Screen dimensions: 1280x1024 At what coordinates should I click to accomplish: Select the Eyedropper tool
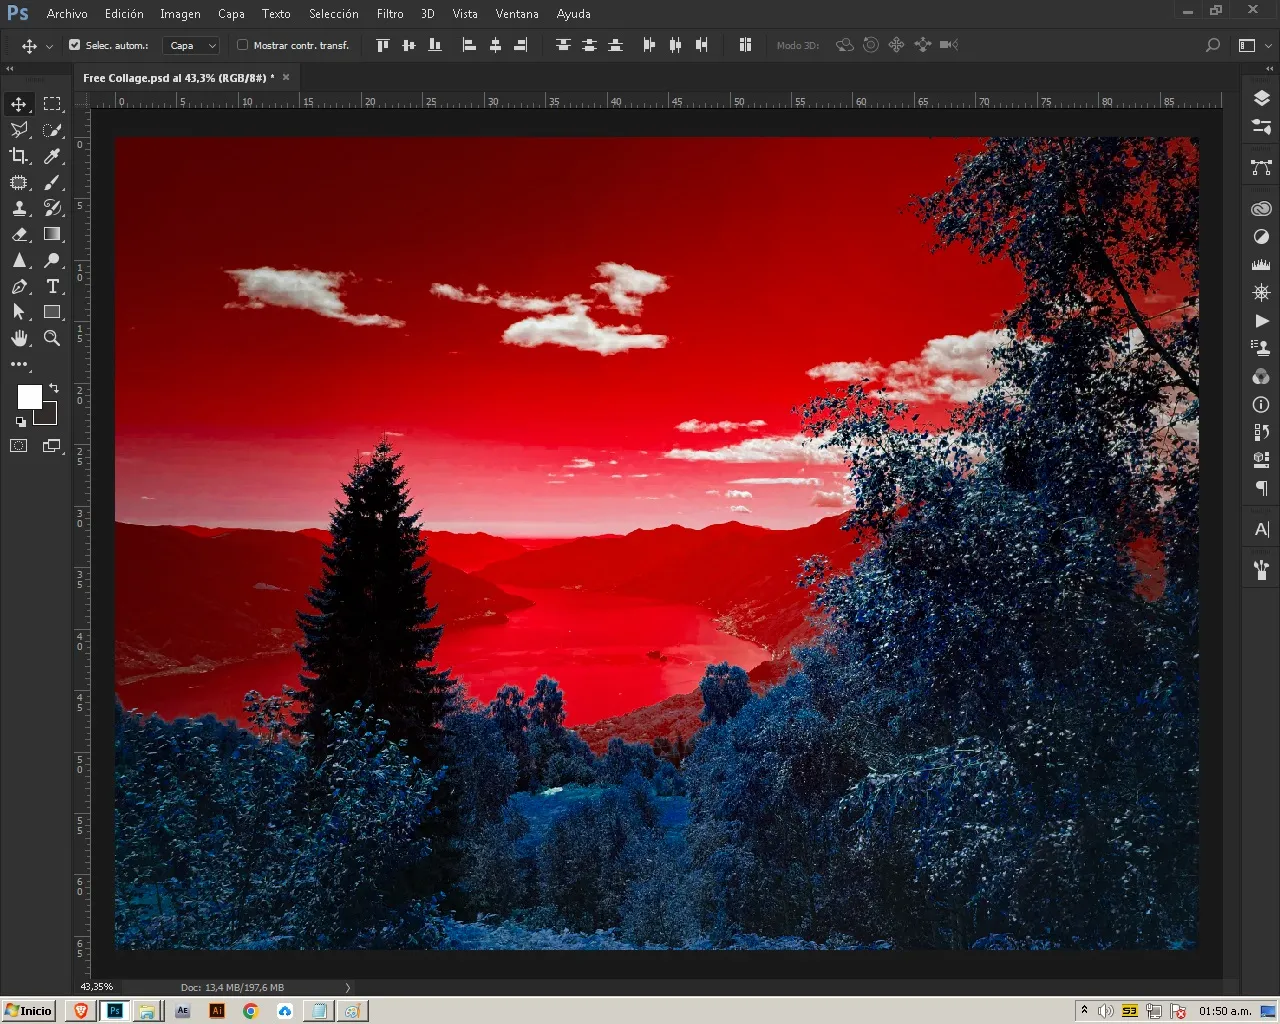52,156
